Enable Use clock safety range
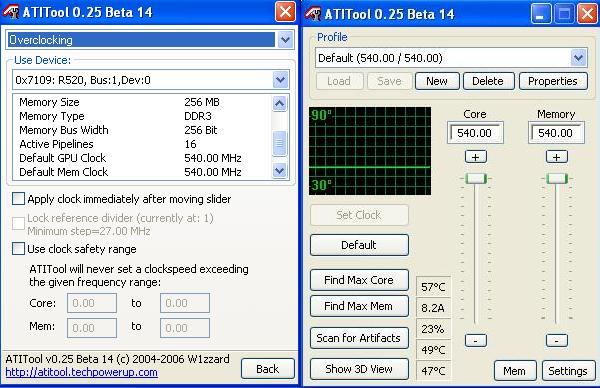The height and width of the screenshot is (388, 600). click(18, 249)
